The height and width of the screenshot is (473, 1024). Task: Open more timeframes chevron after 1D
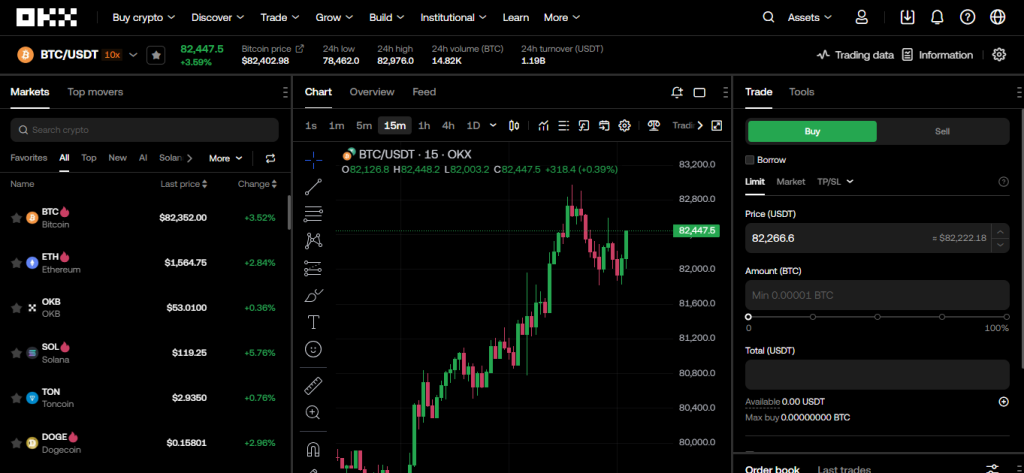point(493,125)
